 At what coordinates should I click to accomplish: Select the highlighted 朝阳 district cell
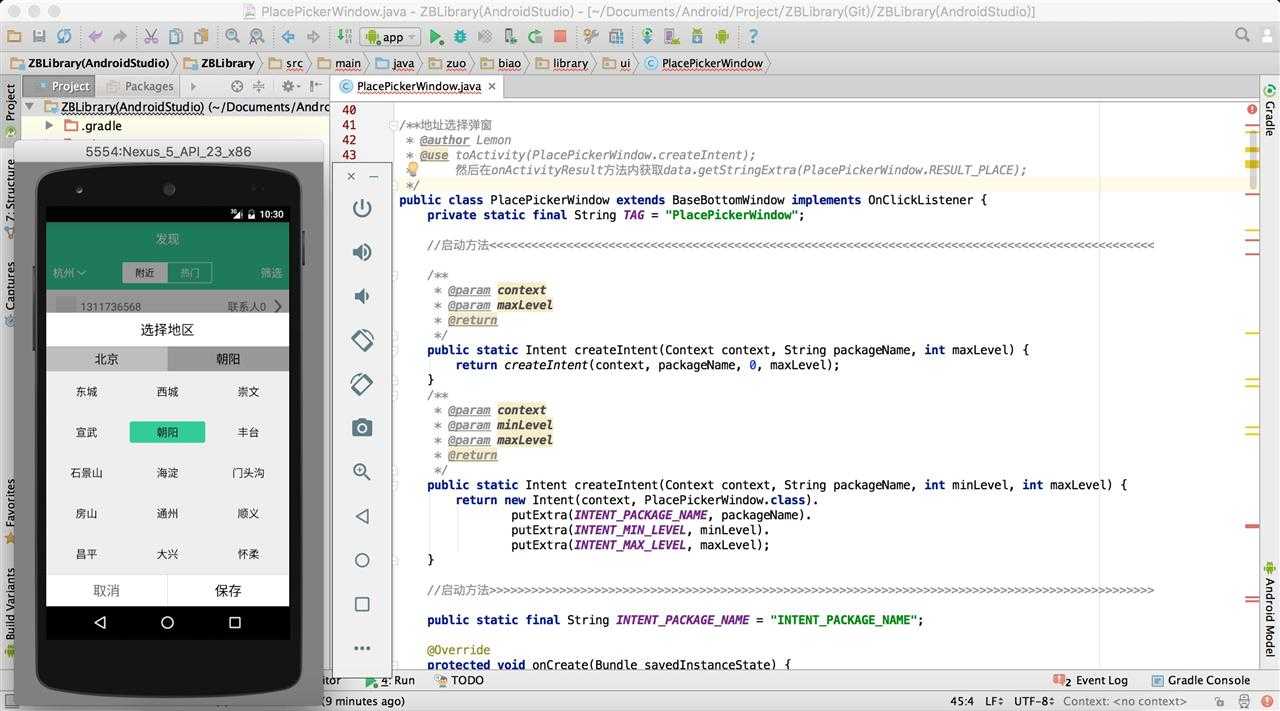(167, 432)
